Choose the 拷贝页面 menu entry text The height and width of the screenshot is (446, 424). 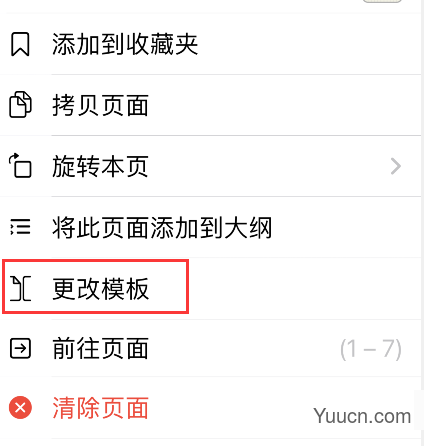100,105
